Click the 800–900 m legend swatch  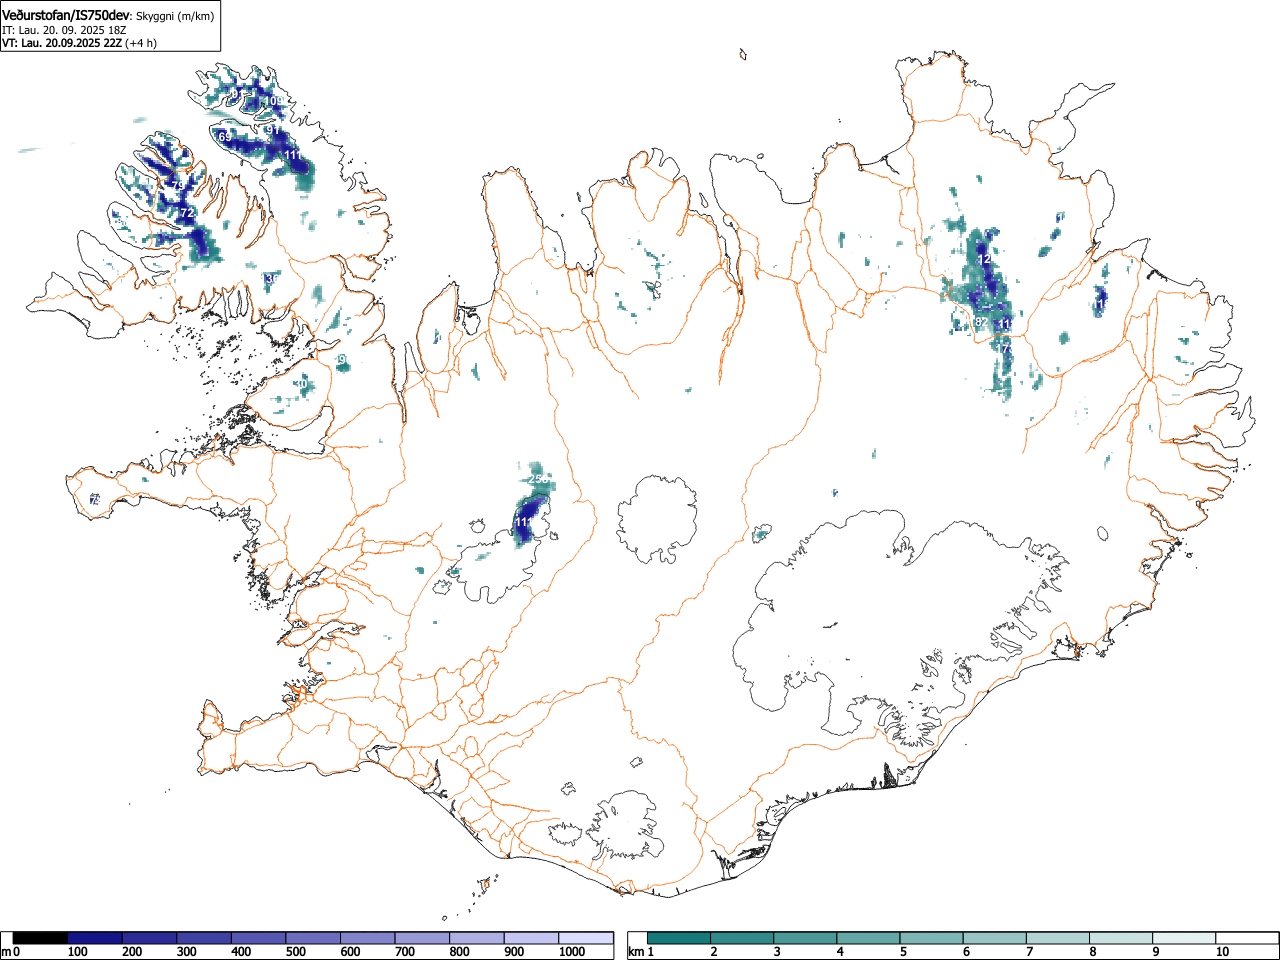tap(477, 938)
